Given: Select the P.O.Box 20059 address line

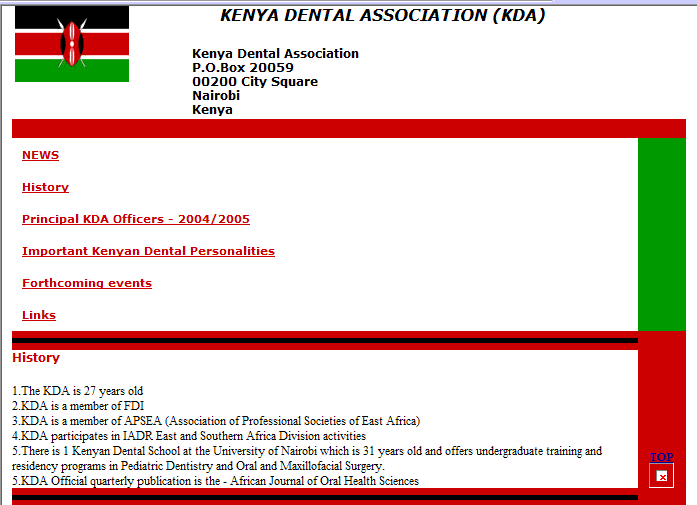Looking at the screenshot, I should click(243, 68).
